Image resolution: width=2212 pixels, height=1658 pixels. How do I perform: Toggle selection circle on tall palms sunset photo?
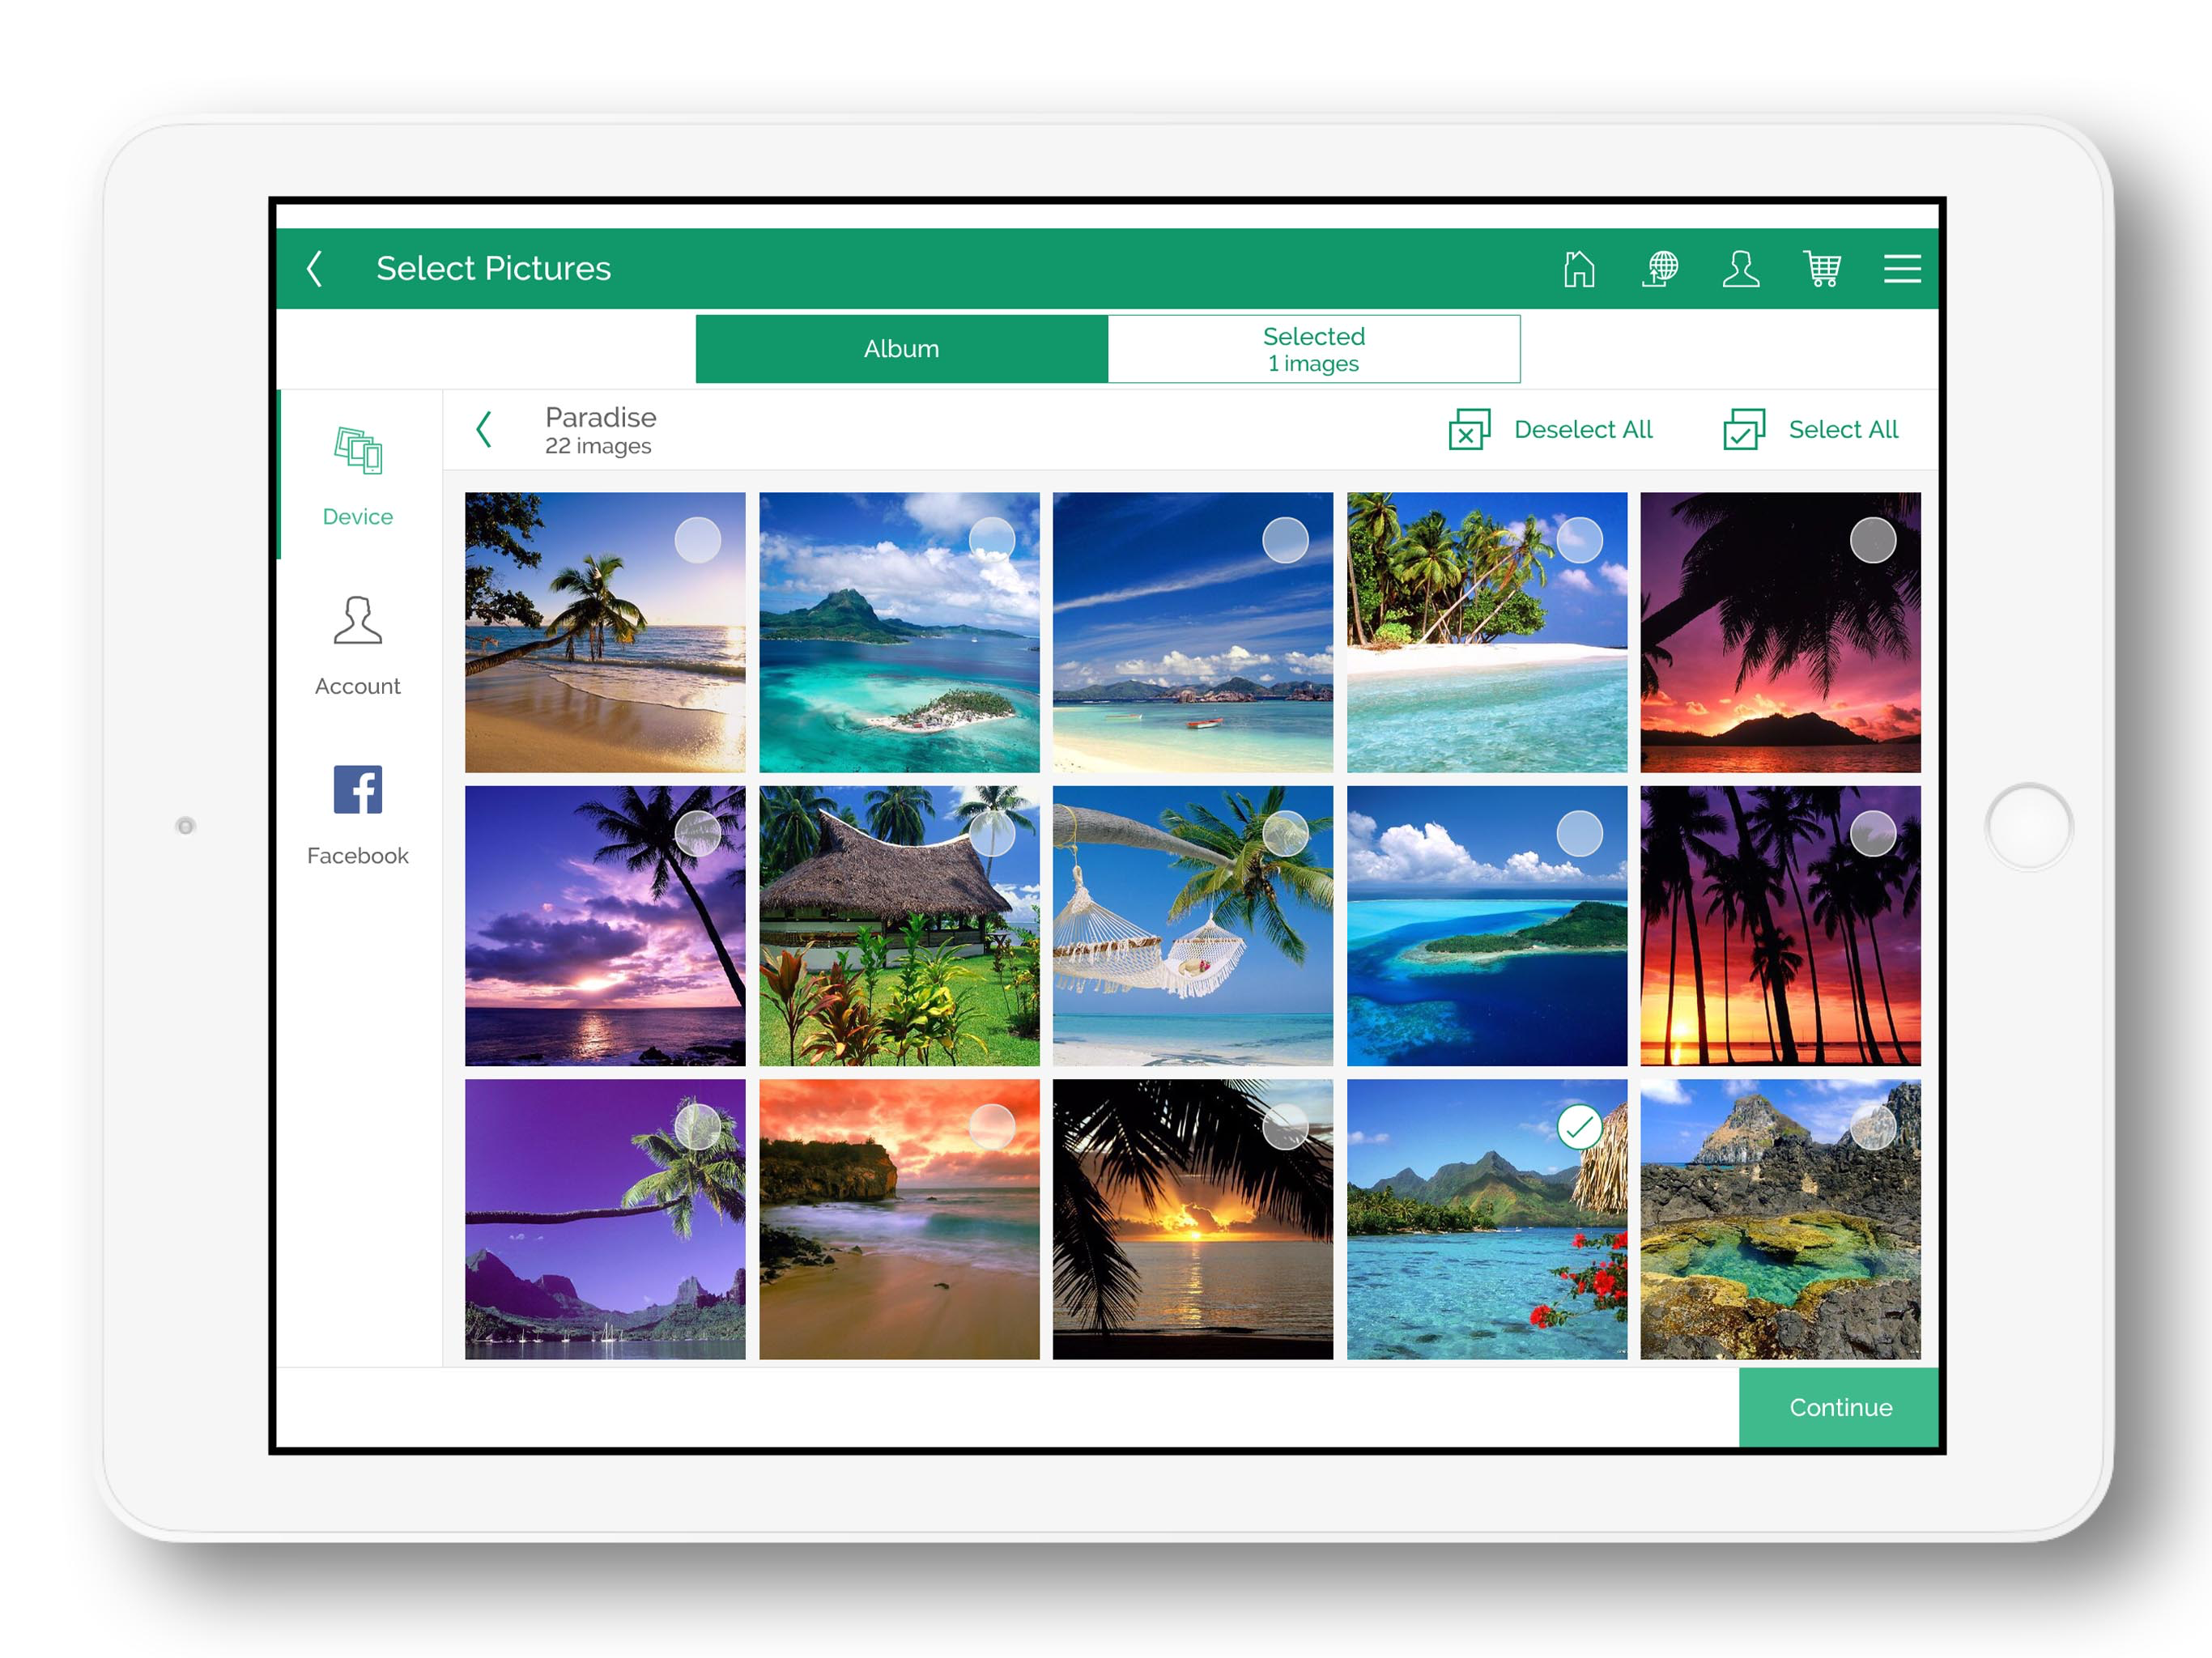click(x=1873, y=833)
